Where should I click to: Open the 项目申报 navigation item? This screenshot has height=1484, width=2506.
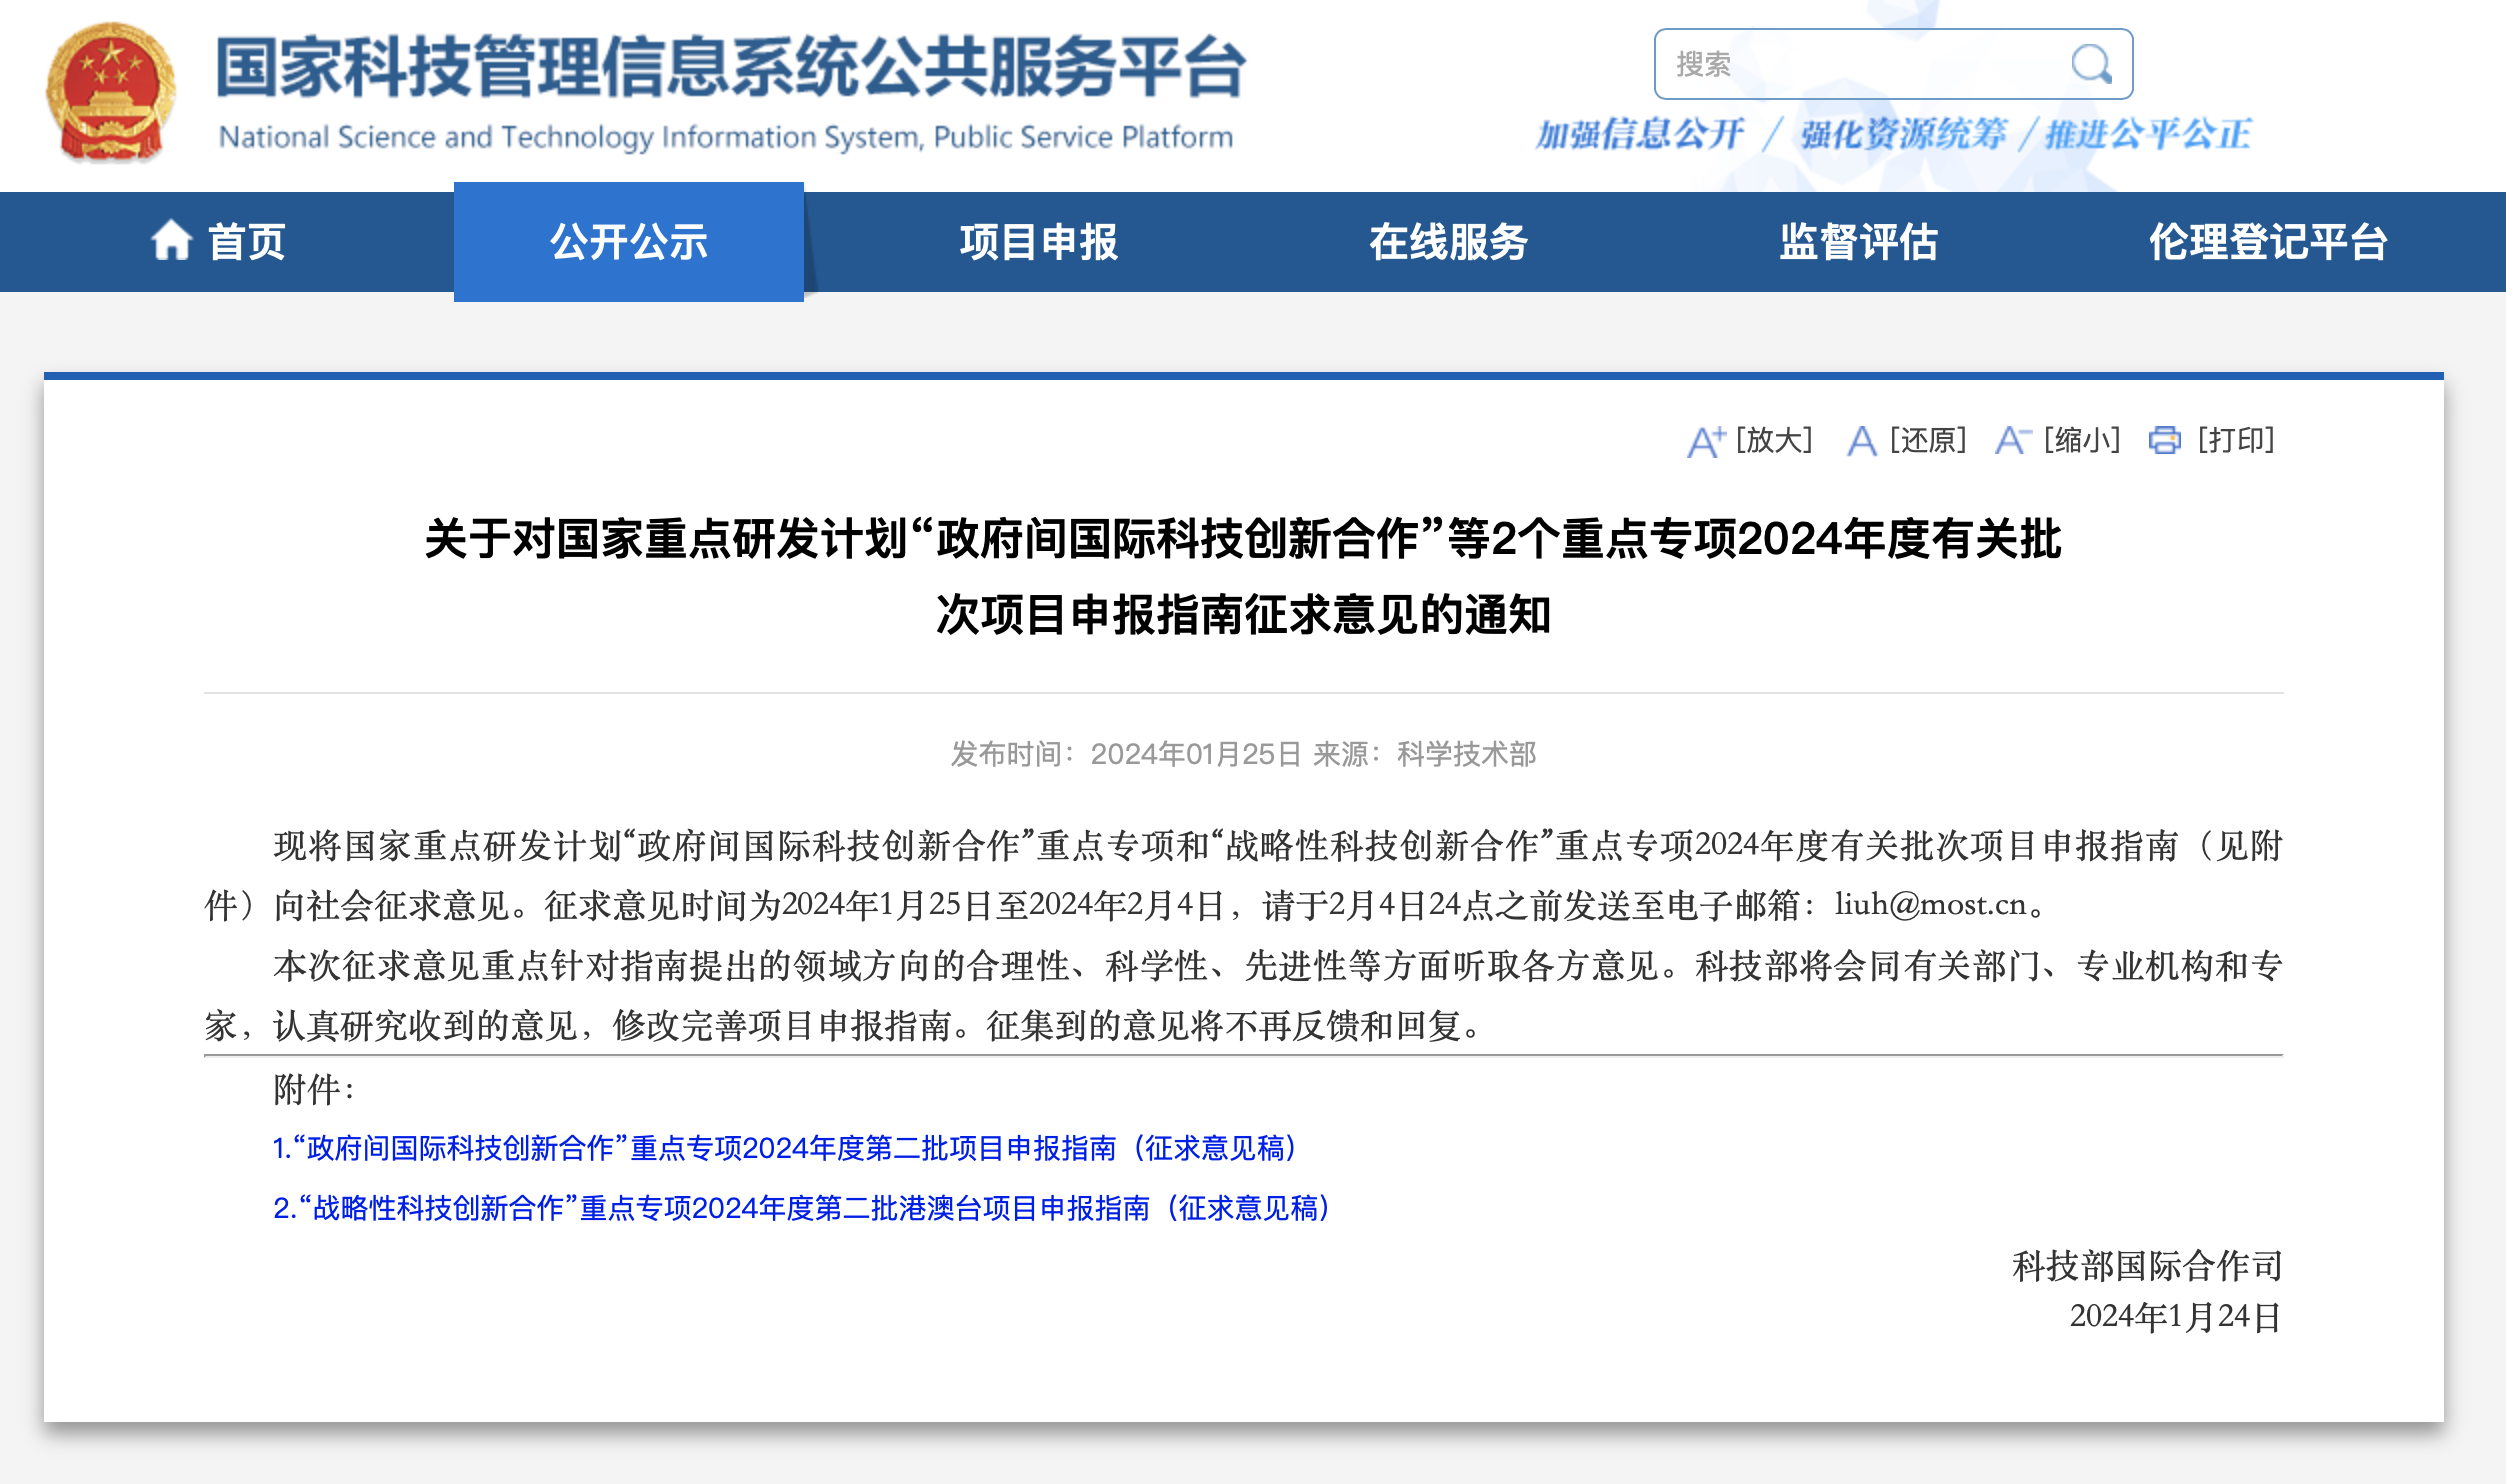1039,242
